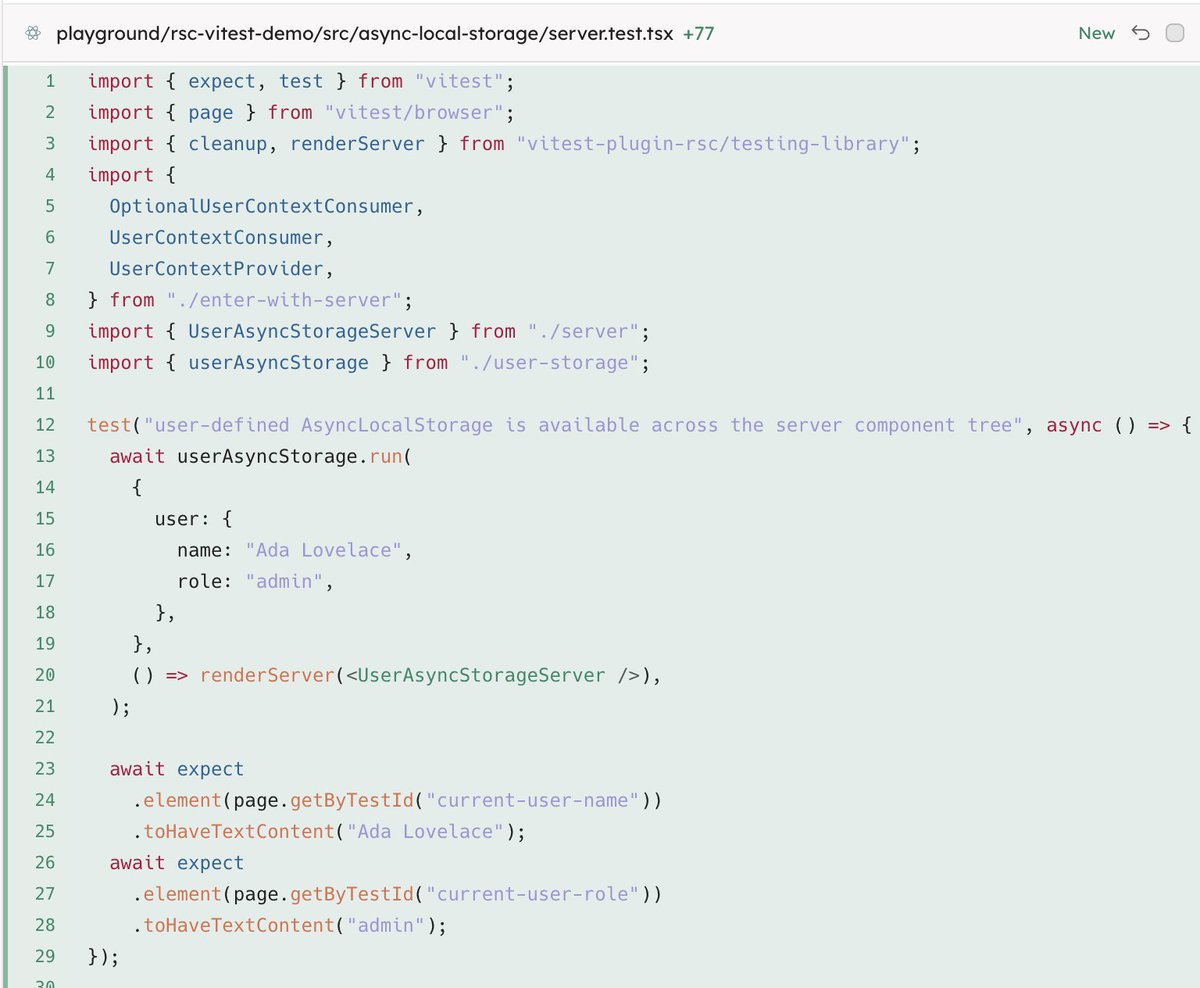Click the "./server" import string

(x=582, y=331)
